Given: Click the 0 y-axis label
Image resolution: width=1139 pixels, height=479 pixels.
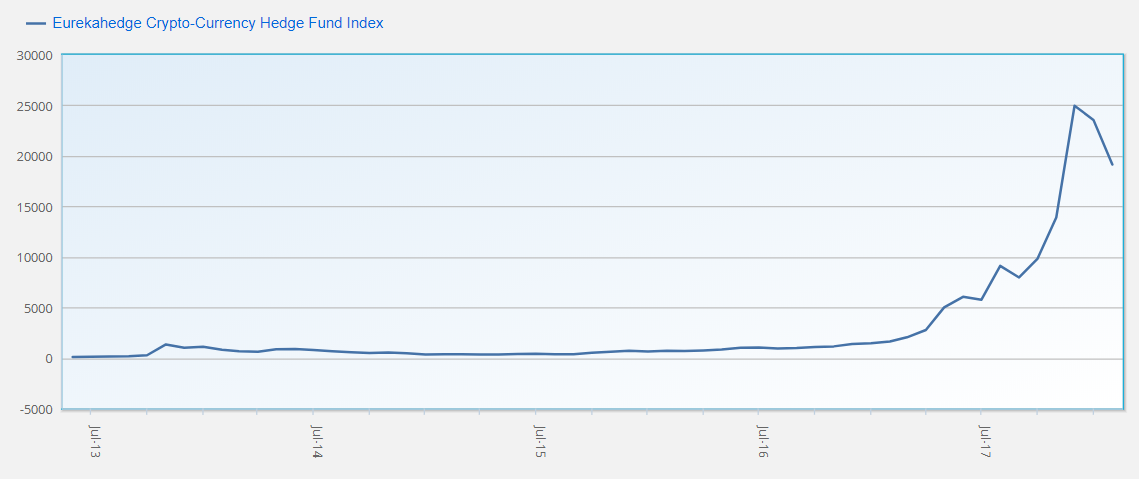Looking at the screenshot, I should click(x=48, y=359).
